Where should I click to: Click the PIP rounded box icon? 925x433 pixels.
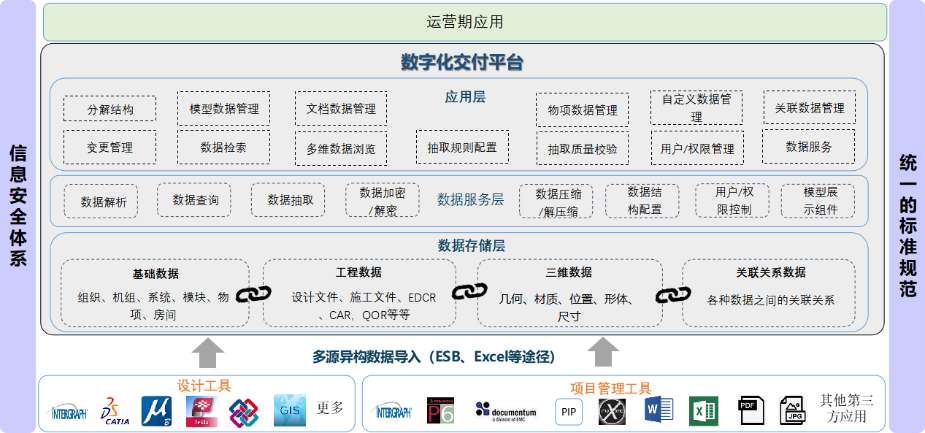[569, 411]
